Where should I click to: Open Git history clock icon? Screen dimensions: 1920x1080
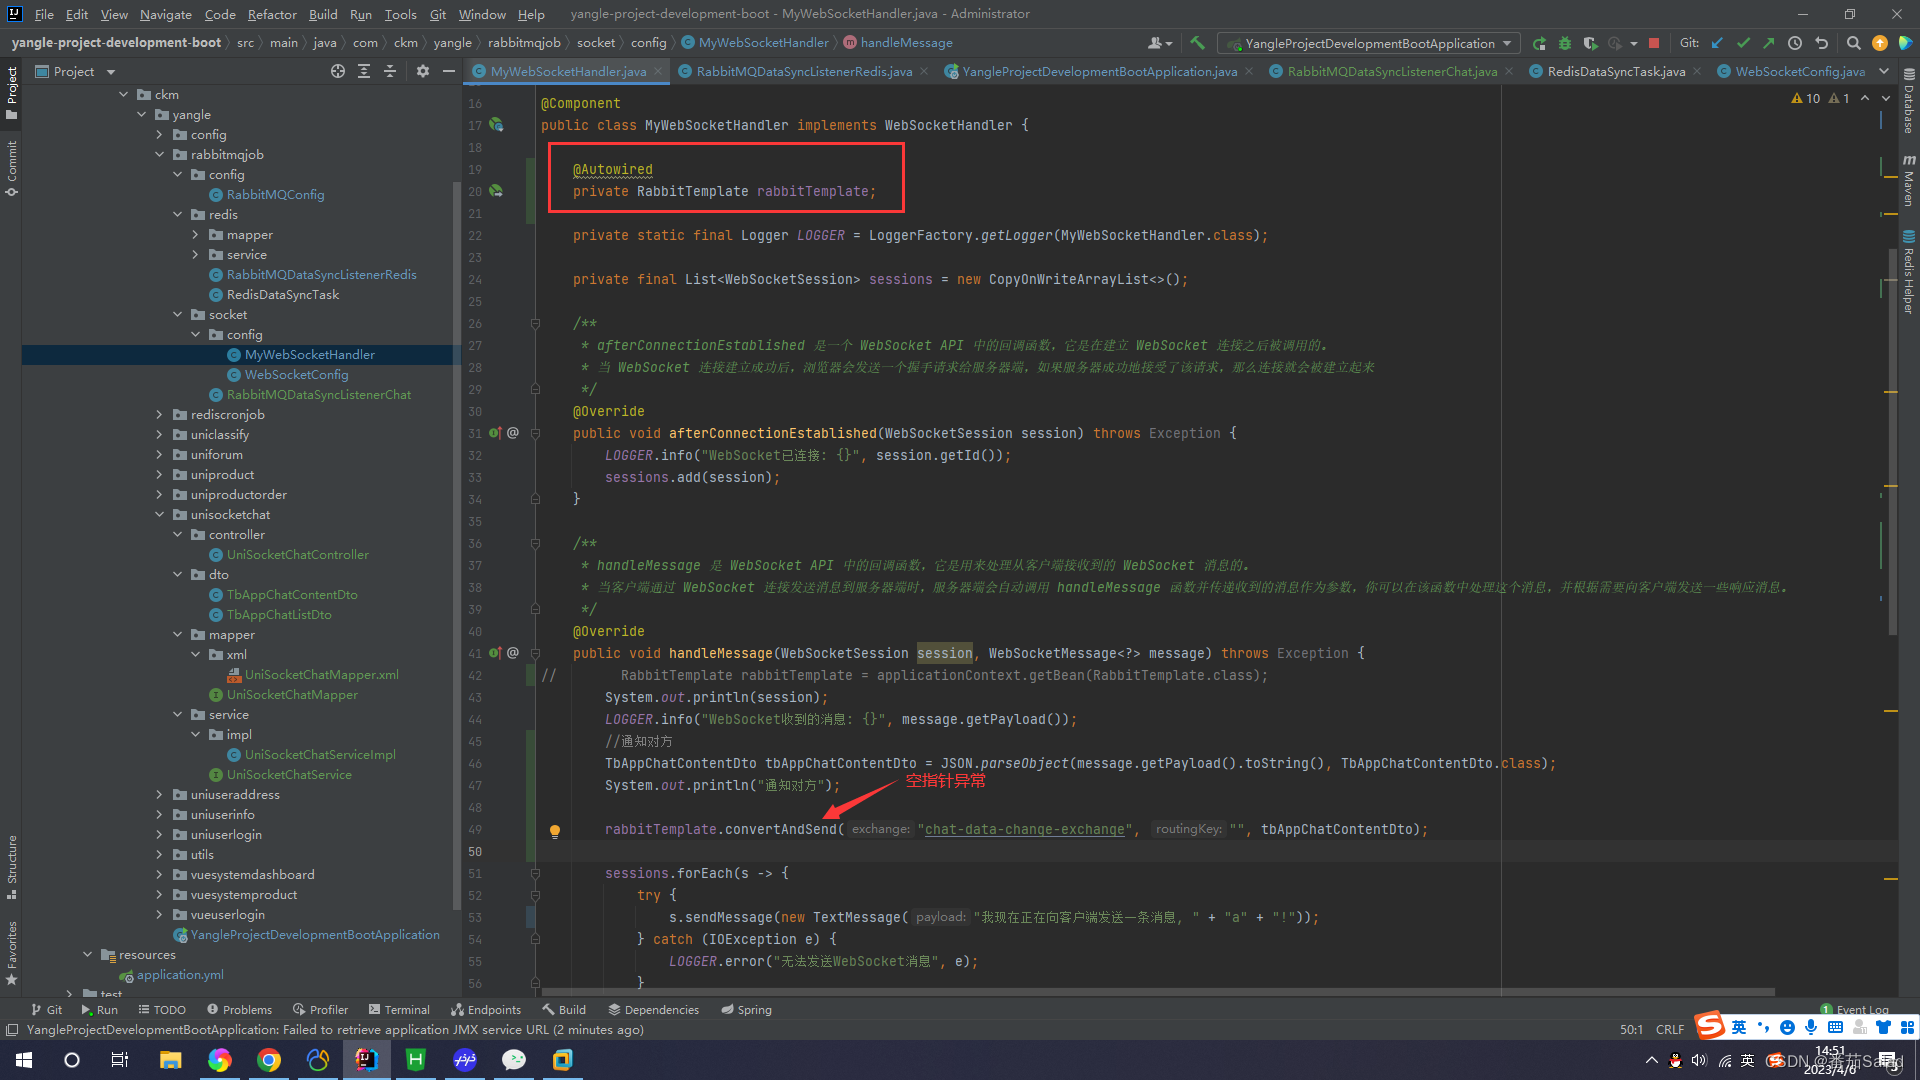point(1795,43)
